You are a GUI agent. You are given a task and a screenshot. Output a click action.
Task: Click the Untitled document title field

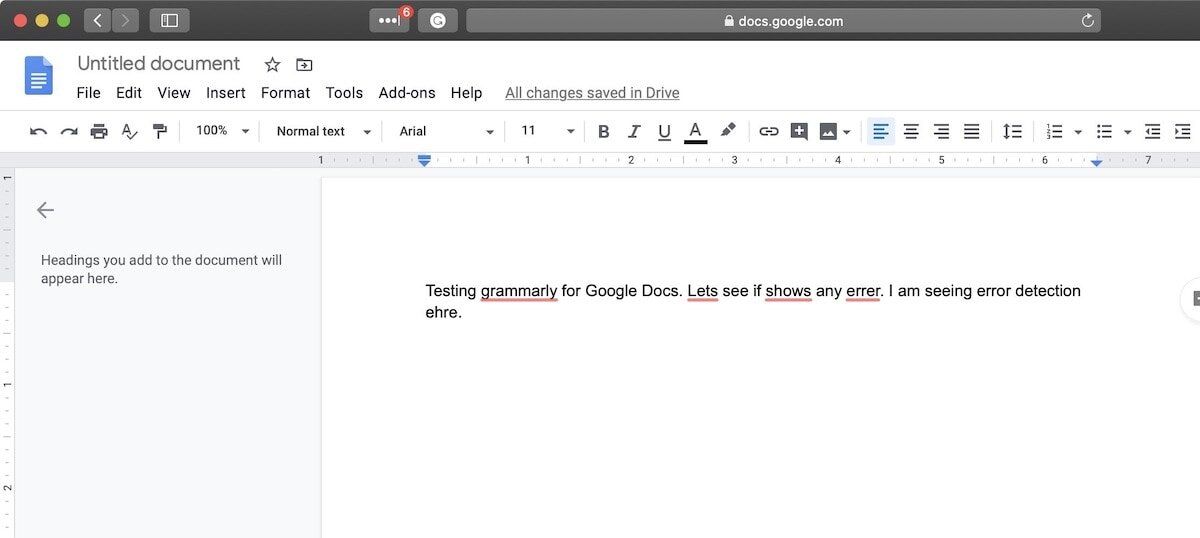[159, 64]
